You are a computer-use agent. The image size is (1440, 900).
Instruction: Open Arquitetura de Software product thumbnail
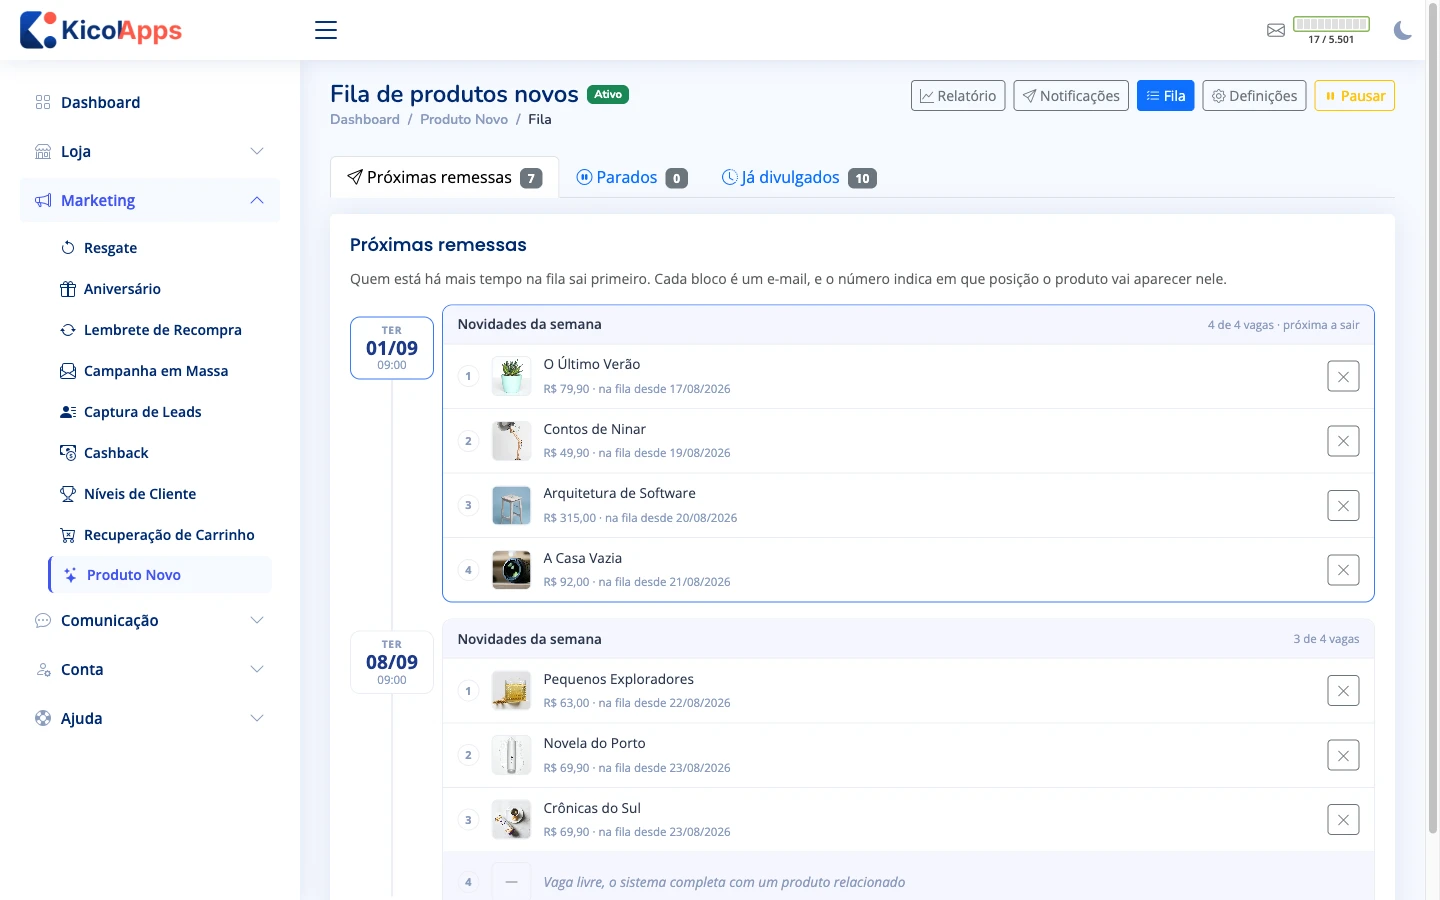click(511, 505)
